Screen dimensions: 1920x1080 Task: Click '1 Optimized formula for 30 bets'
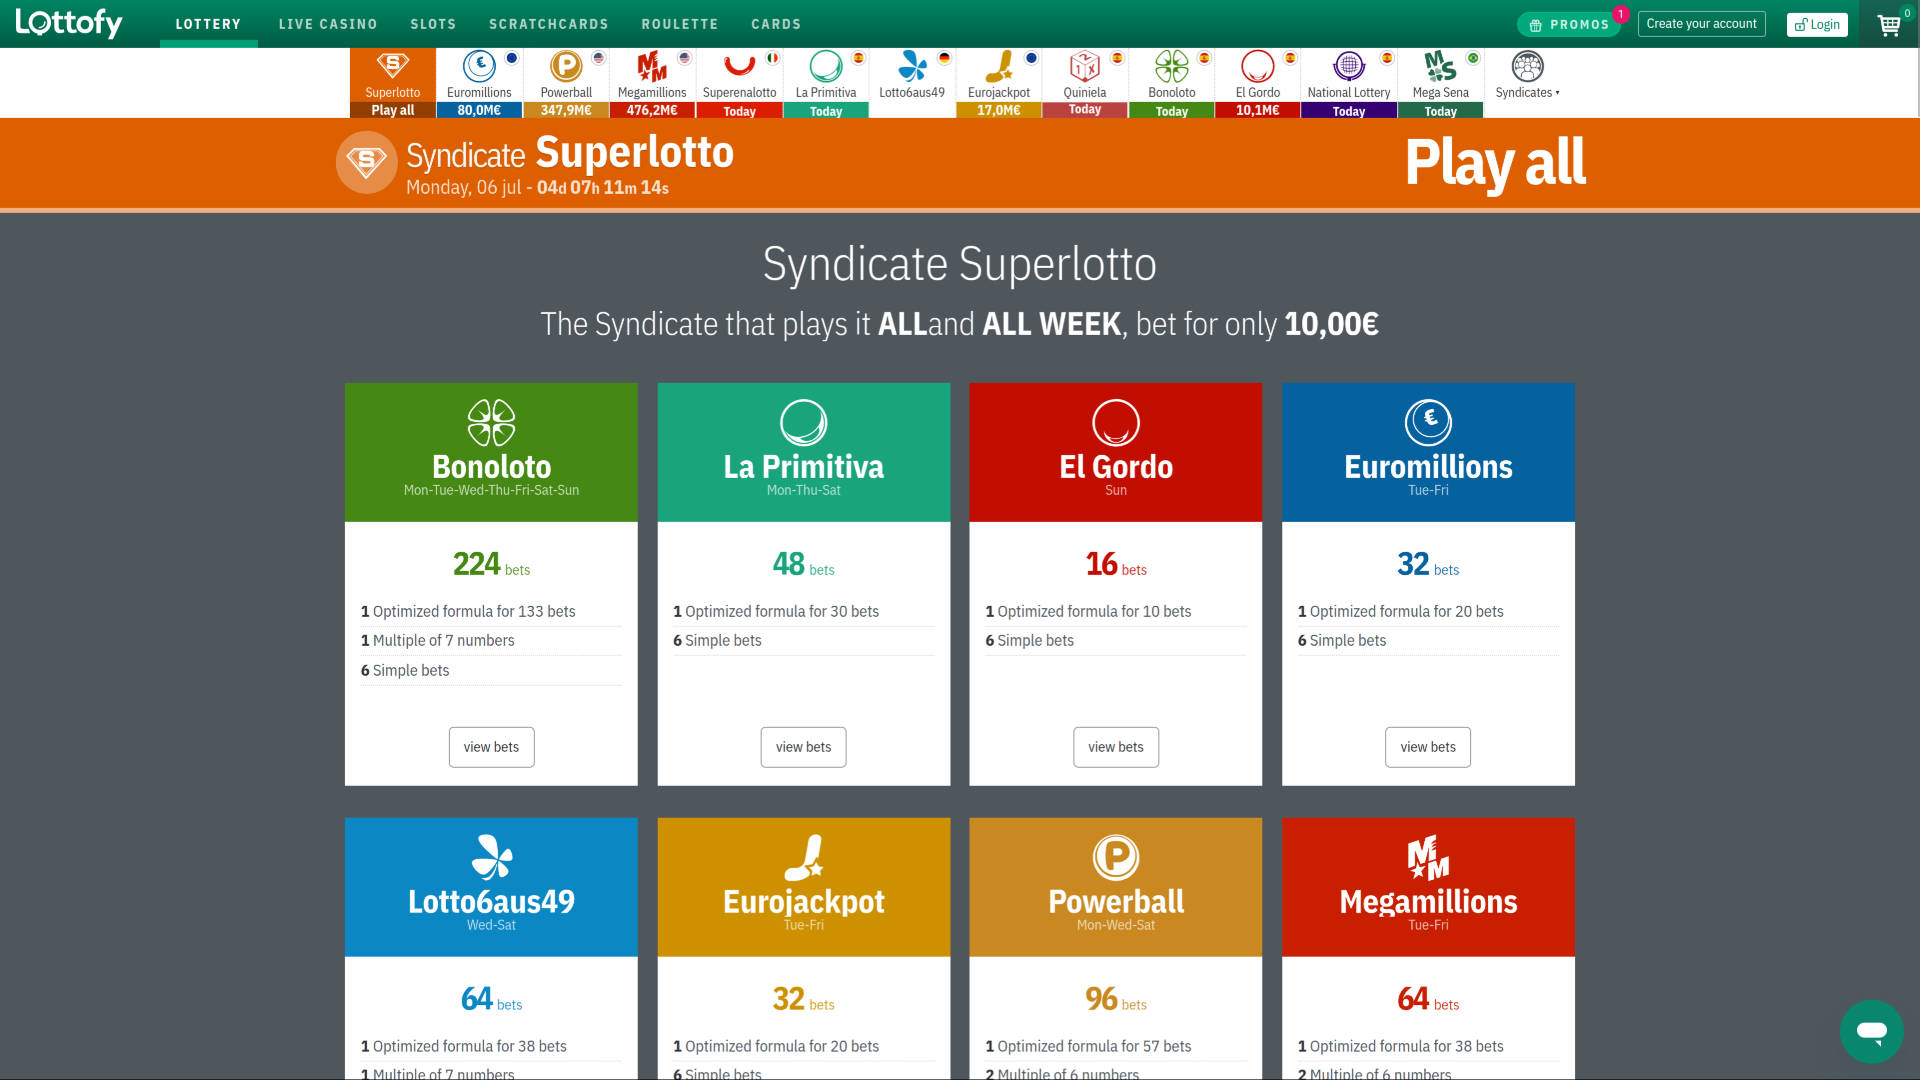coord(776,612)
